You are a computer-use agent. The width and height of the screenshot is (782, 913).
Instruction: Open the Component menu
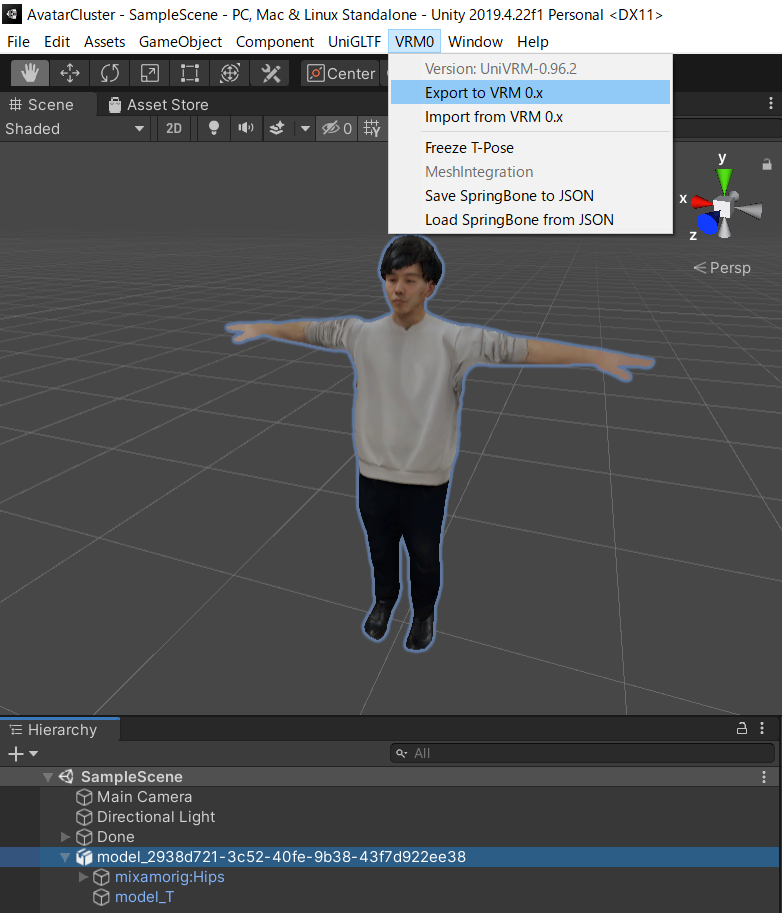click(x=275, y=42)
